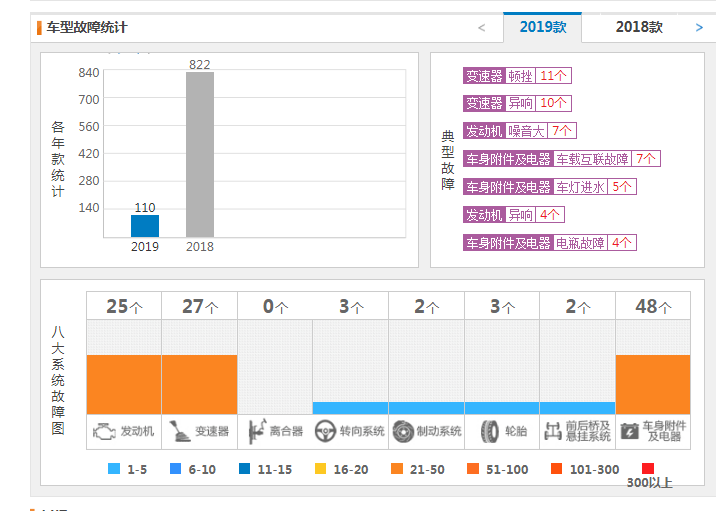Click the steering system (转向系统) wheel icon

click(x=325, y=432)
